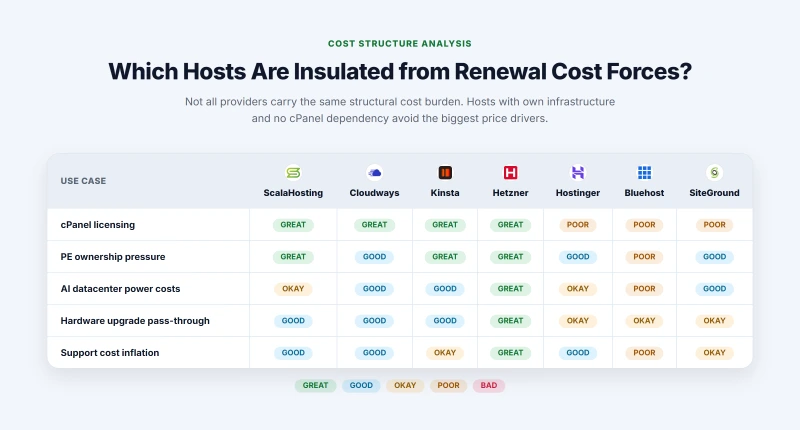
Task: Click Hostinger's cPanel licensing POOR badge
Action: pyautogui.click(x=578, y=225)
